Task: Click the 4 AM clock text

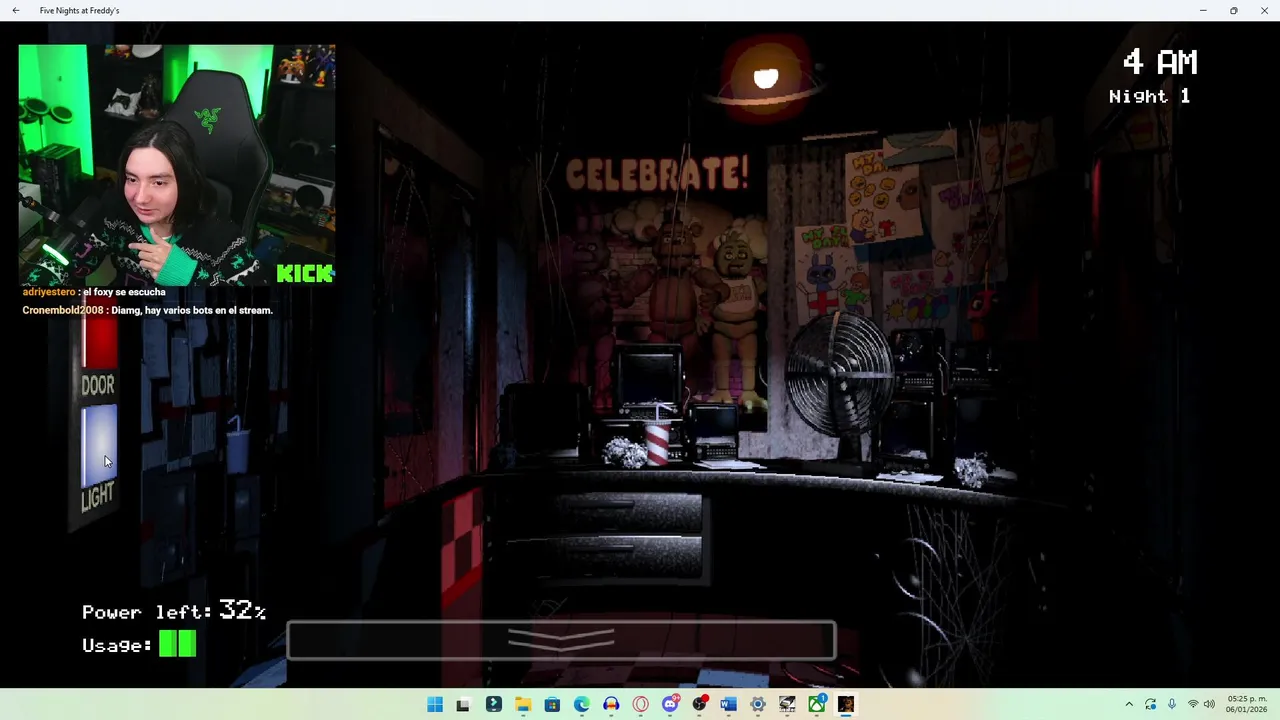Action: (1160, 62)
